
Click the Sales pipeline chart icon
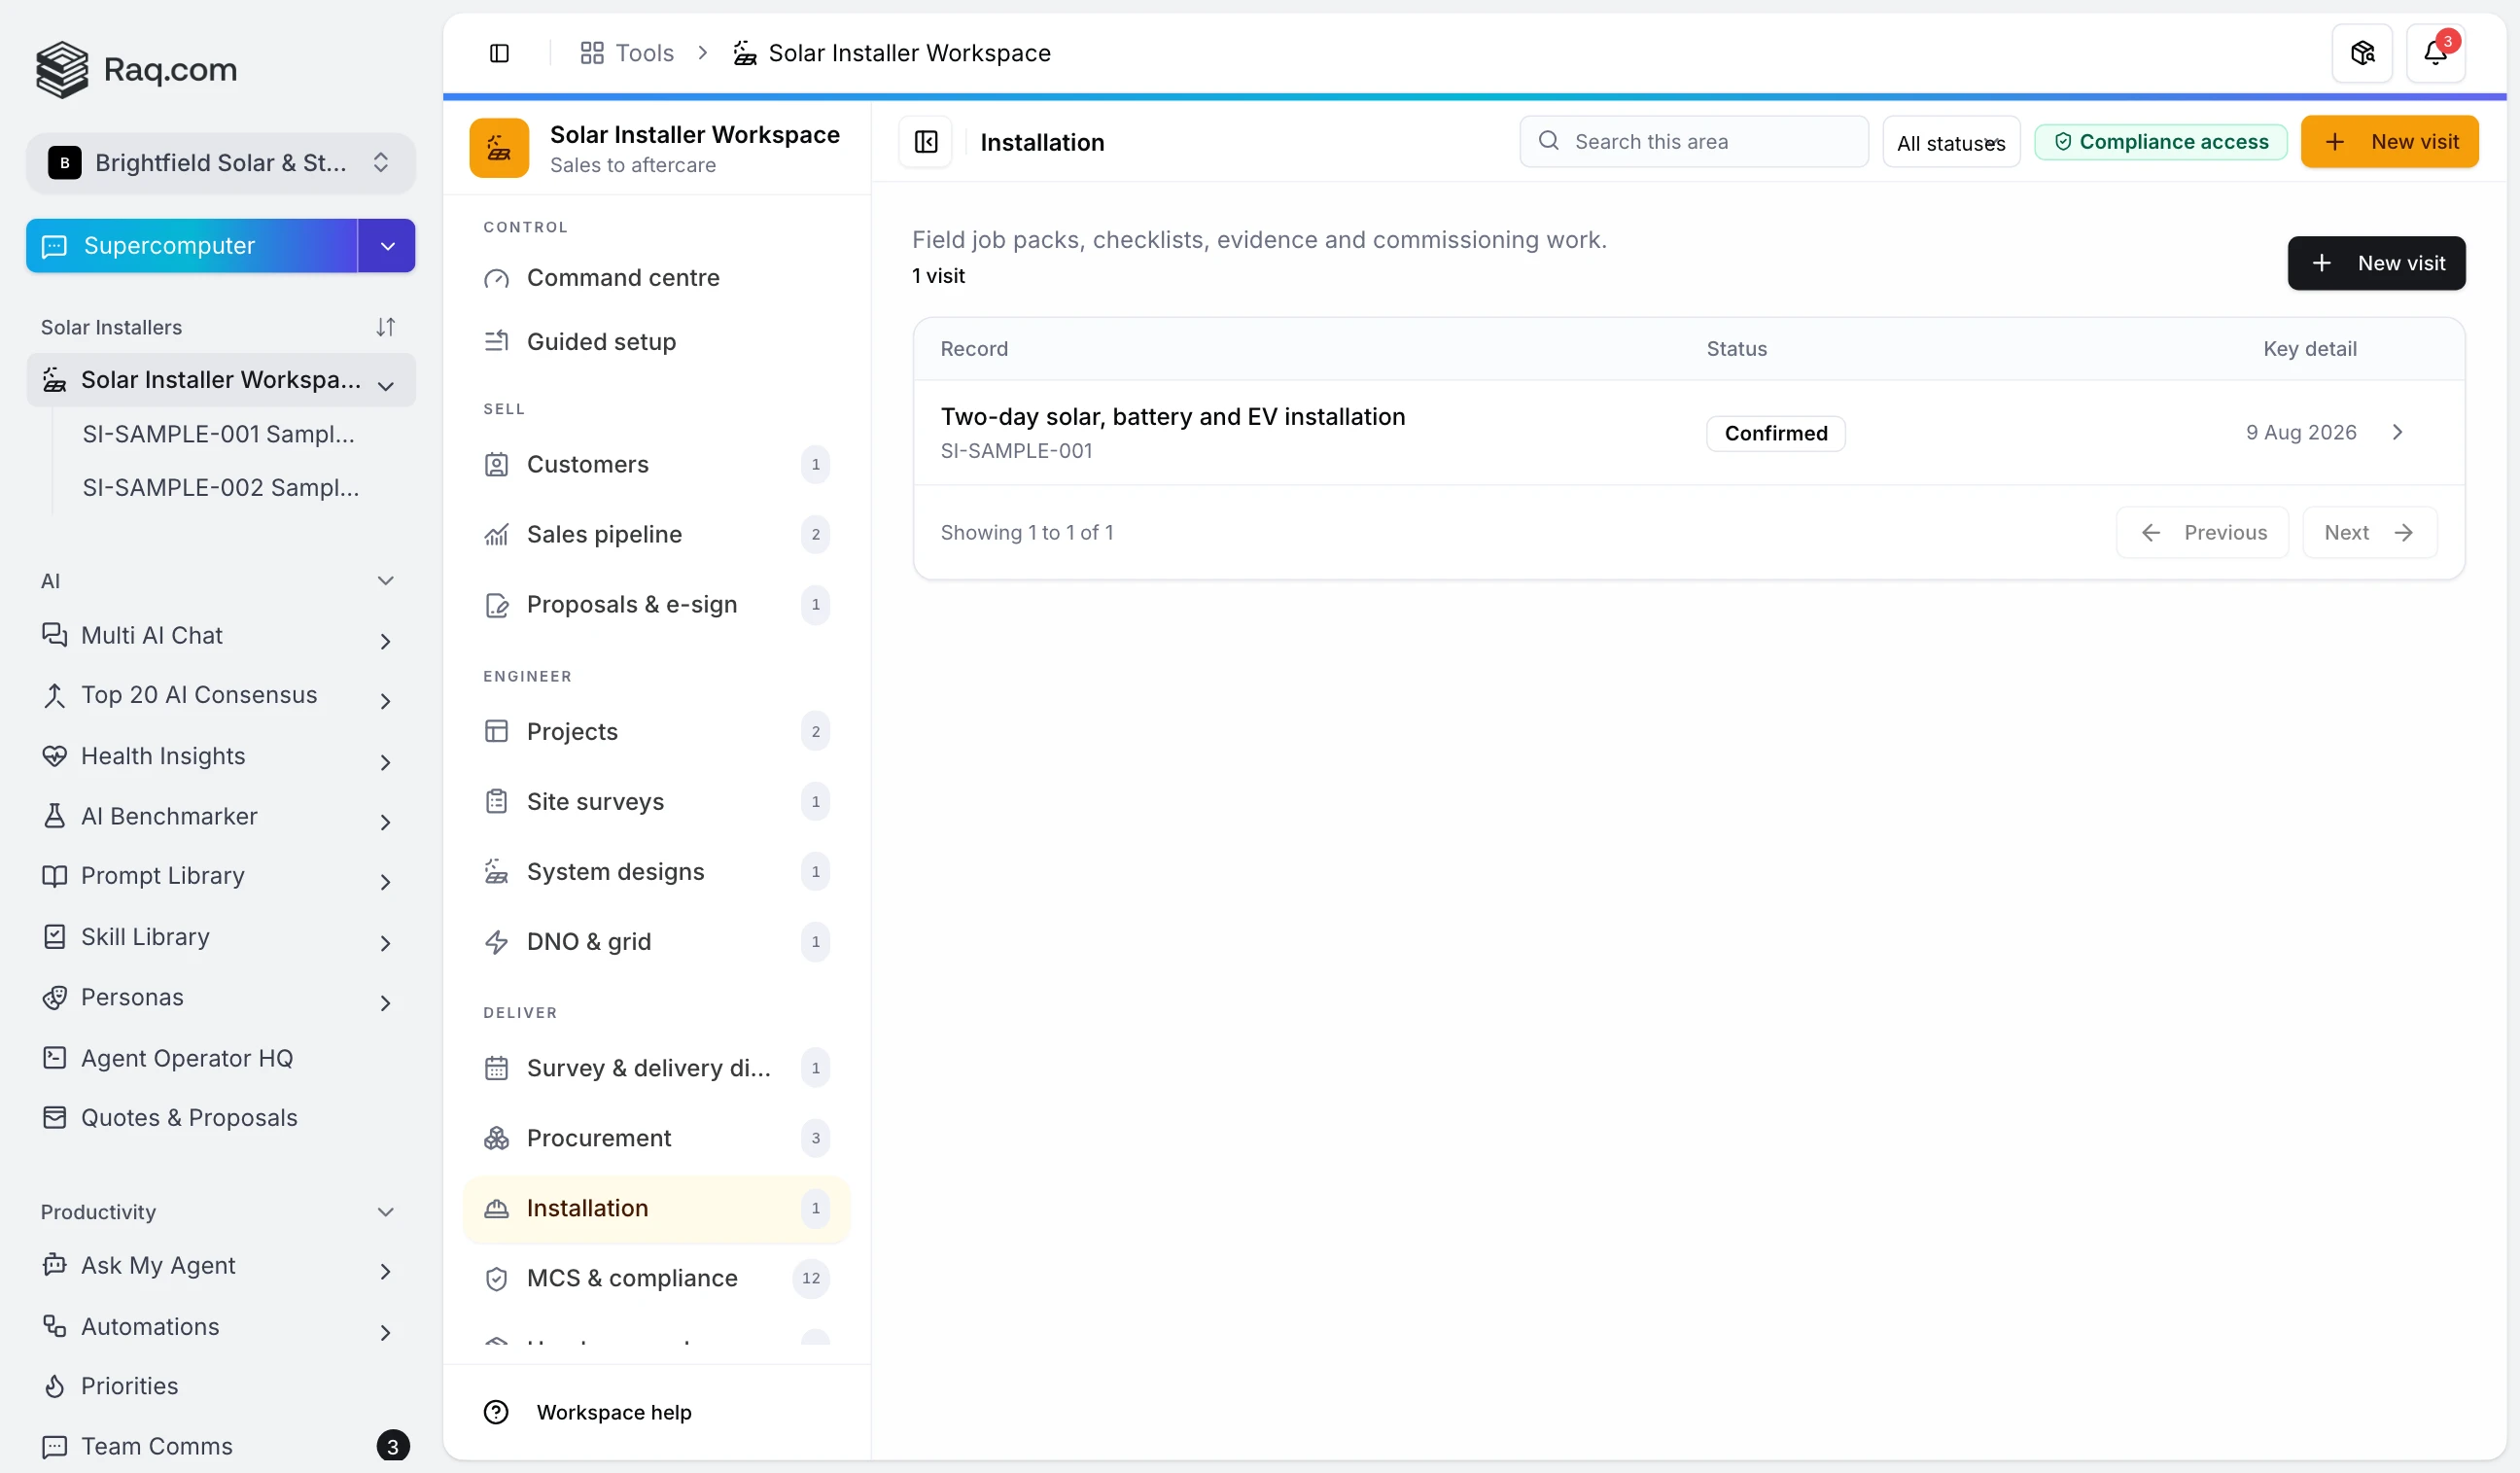(497, 535)
